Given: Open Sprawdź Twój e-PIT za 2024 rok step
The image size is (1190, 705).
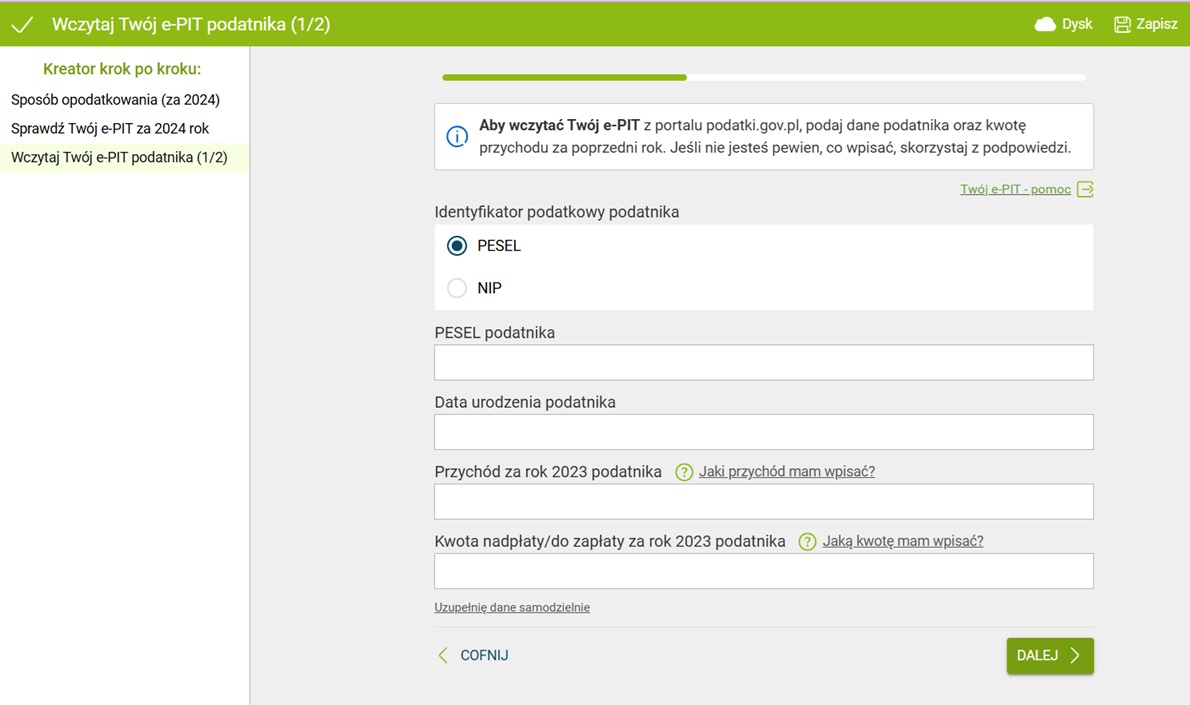Looking at the screenshot, I should pyautogui.click(x=110, y=129).
